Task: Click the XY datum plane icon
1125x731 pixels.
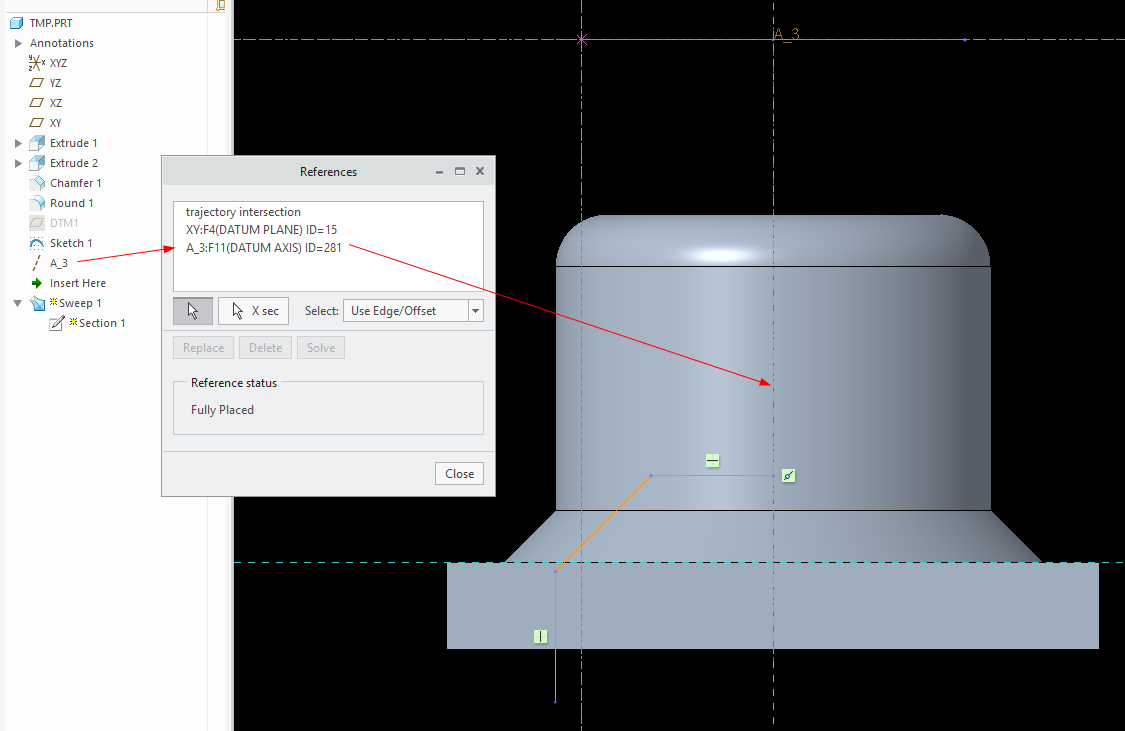Action: pos(35,122)
